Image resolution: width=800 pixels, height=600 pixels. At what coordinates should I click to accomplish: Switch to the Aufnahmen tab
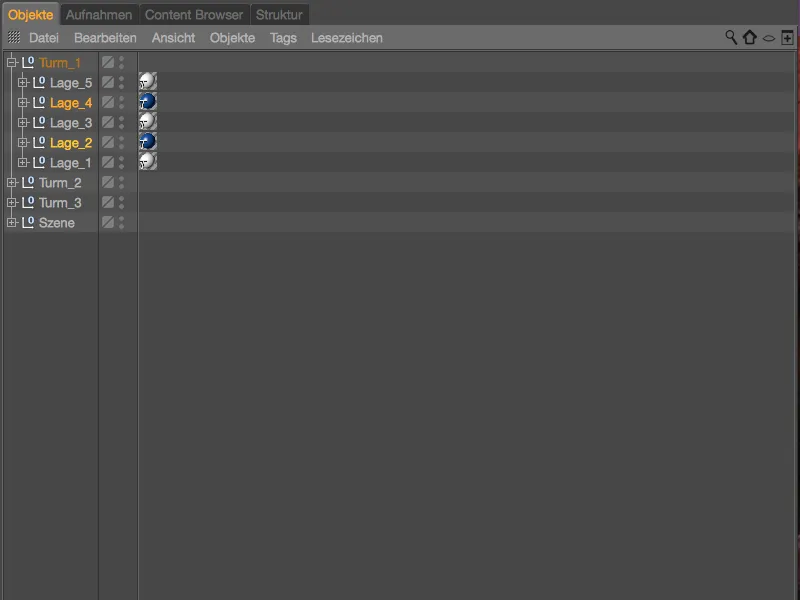99,15
